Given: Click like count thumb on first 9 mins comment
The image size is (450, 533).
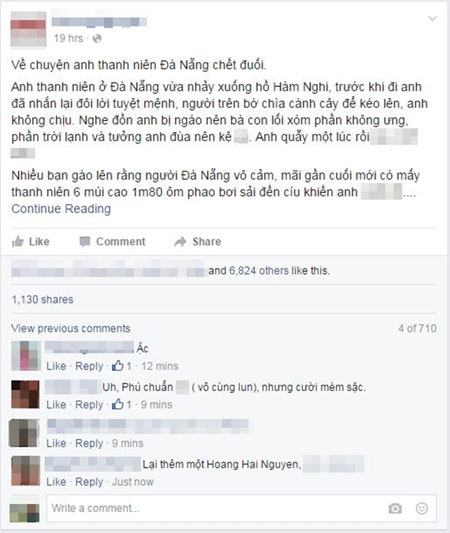Looking at the screenshot, I should pos(118,405).
